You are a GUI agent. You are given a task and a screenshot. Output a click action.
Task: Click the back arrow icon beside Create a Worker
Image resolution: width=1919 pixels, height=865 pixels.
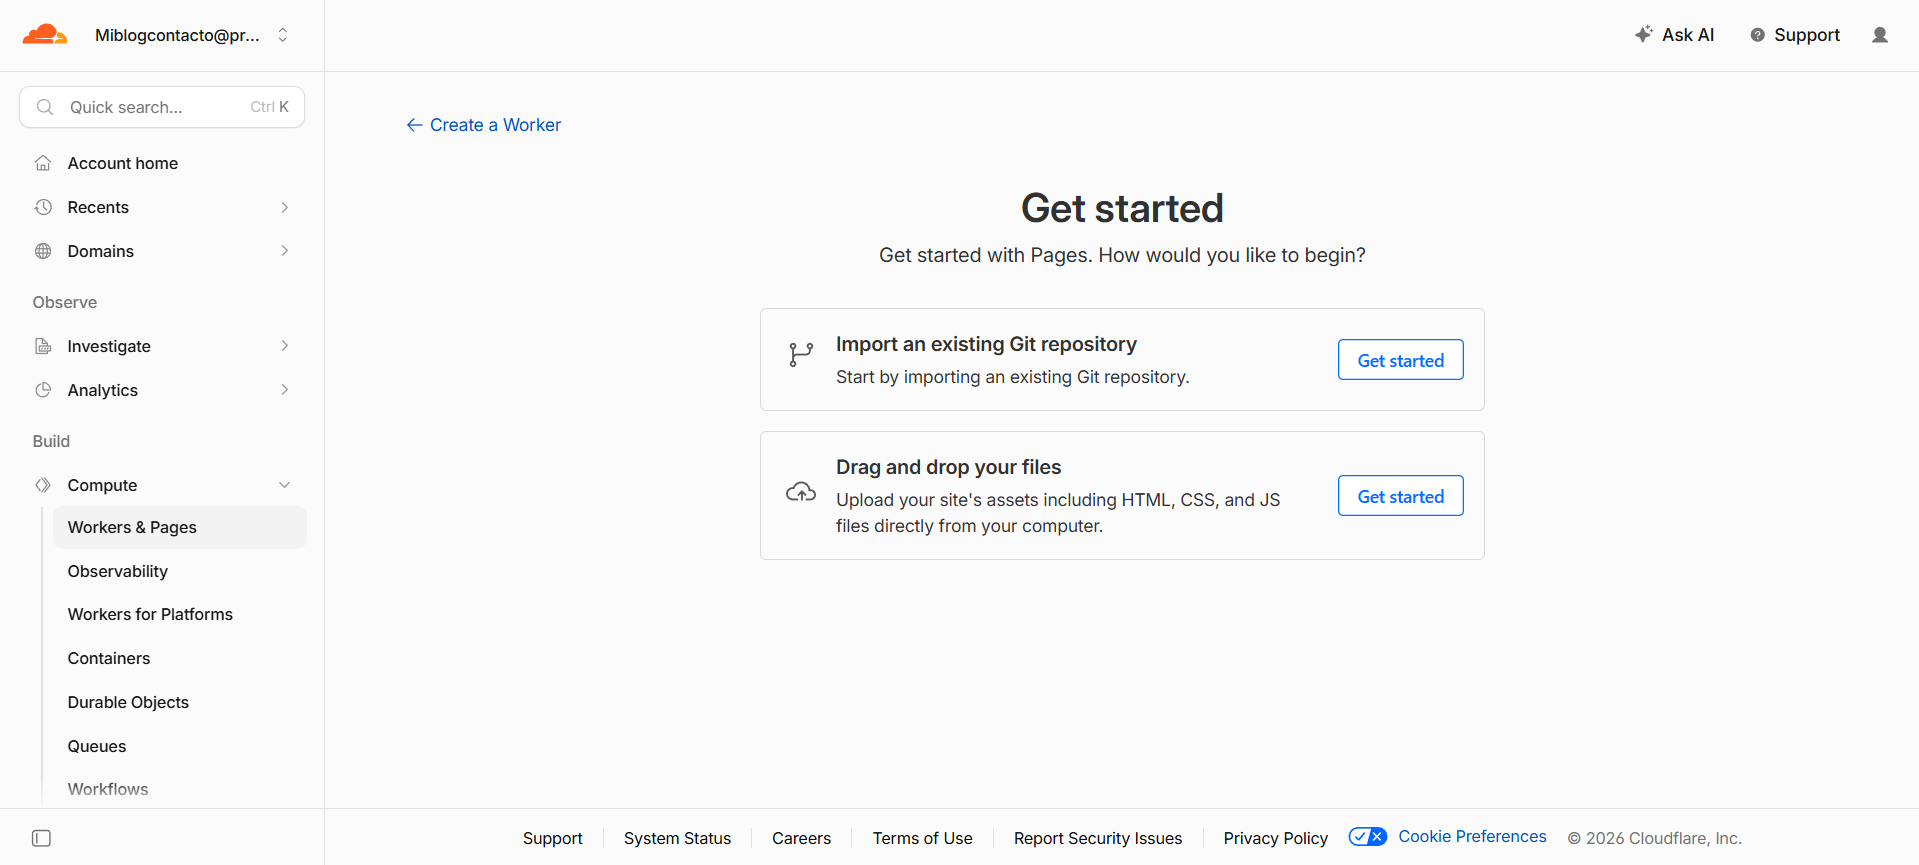(x=414, y=125)
